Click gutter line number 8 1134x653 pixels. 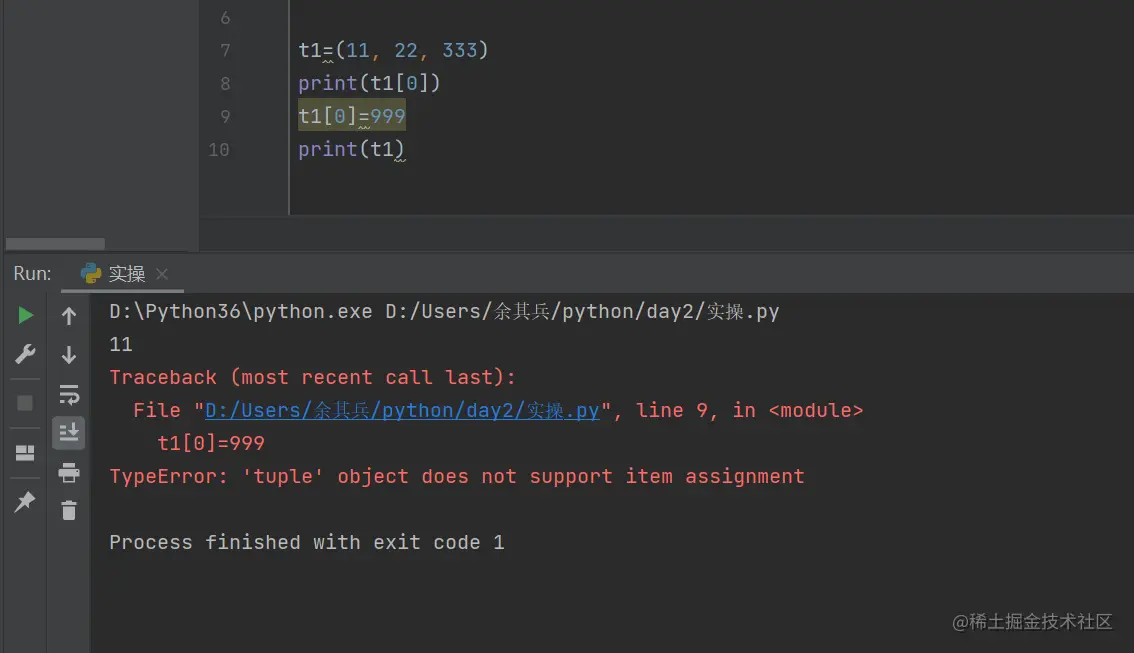click(225, 84)
